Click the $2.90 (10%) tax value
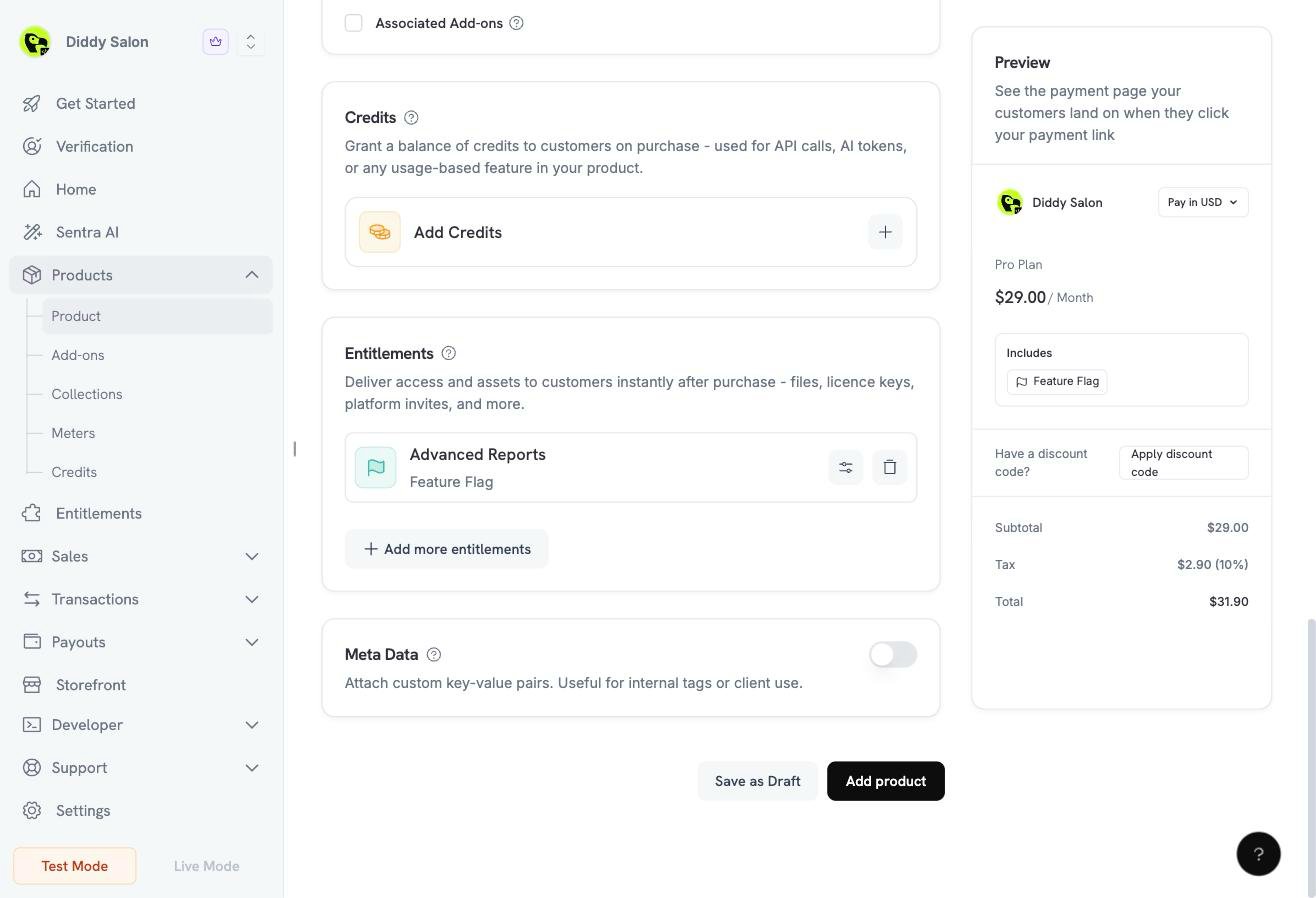Viewport: 1316px width, 898px height. click(1212, 565)
